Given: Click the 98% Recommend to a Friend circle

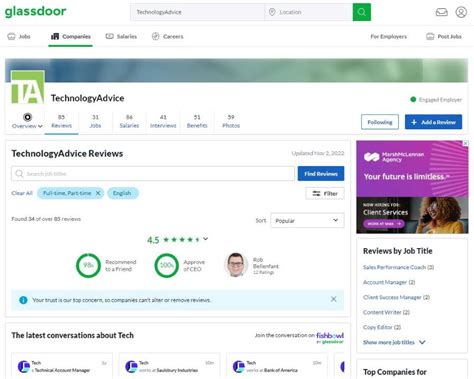Looking at the screenshot, I should [x=88, y=265].
